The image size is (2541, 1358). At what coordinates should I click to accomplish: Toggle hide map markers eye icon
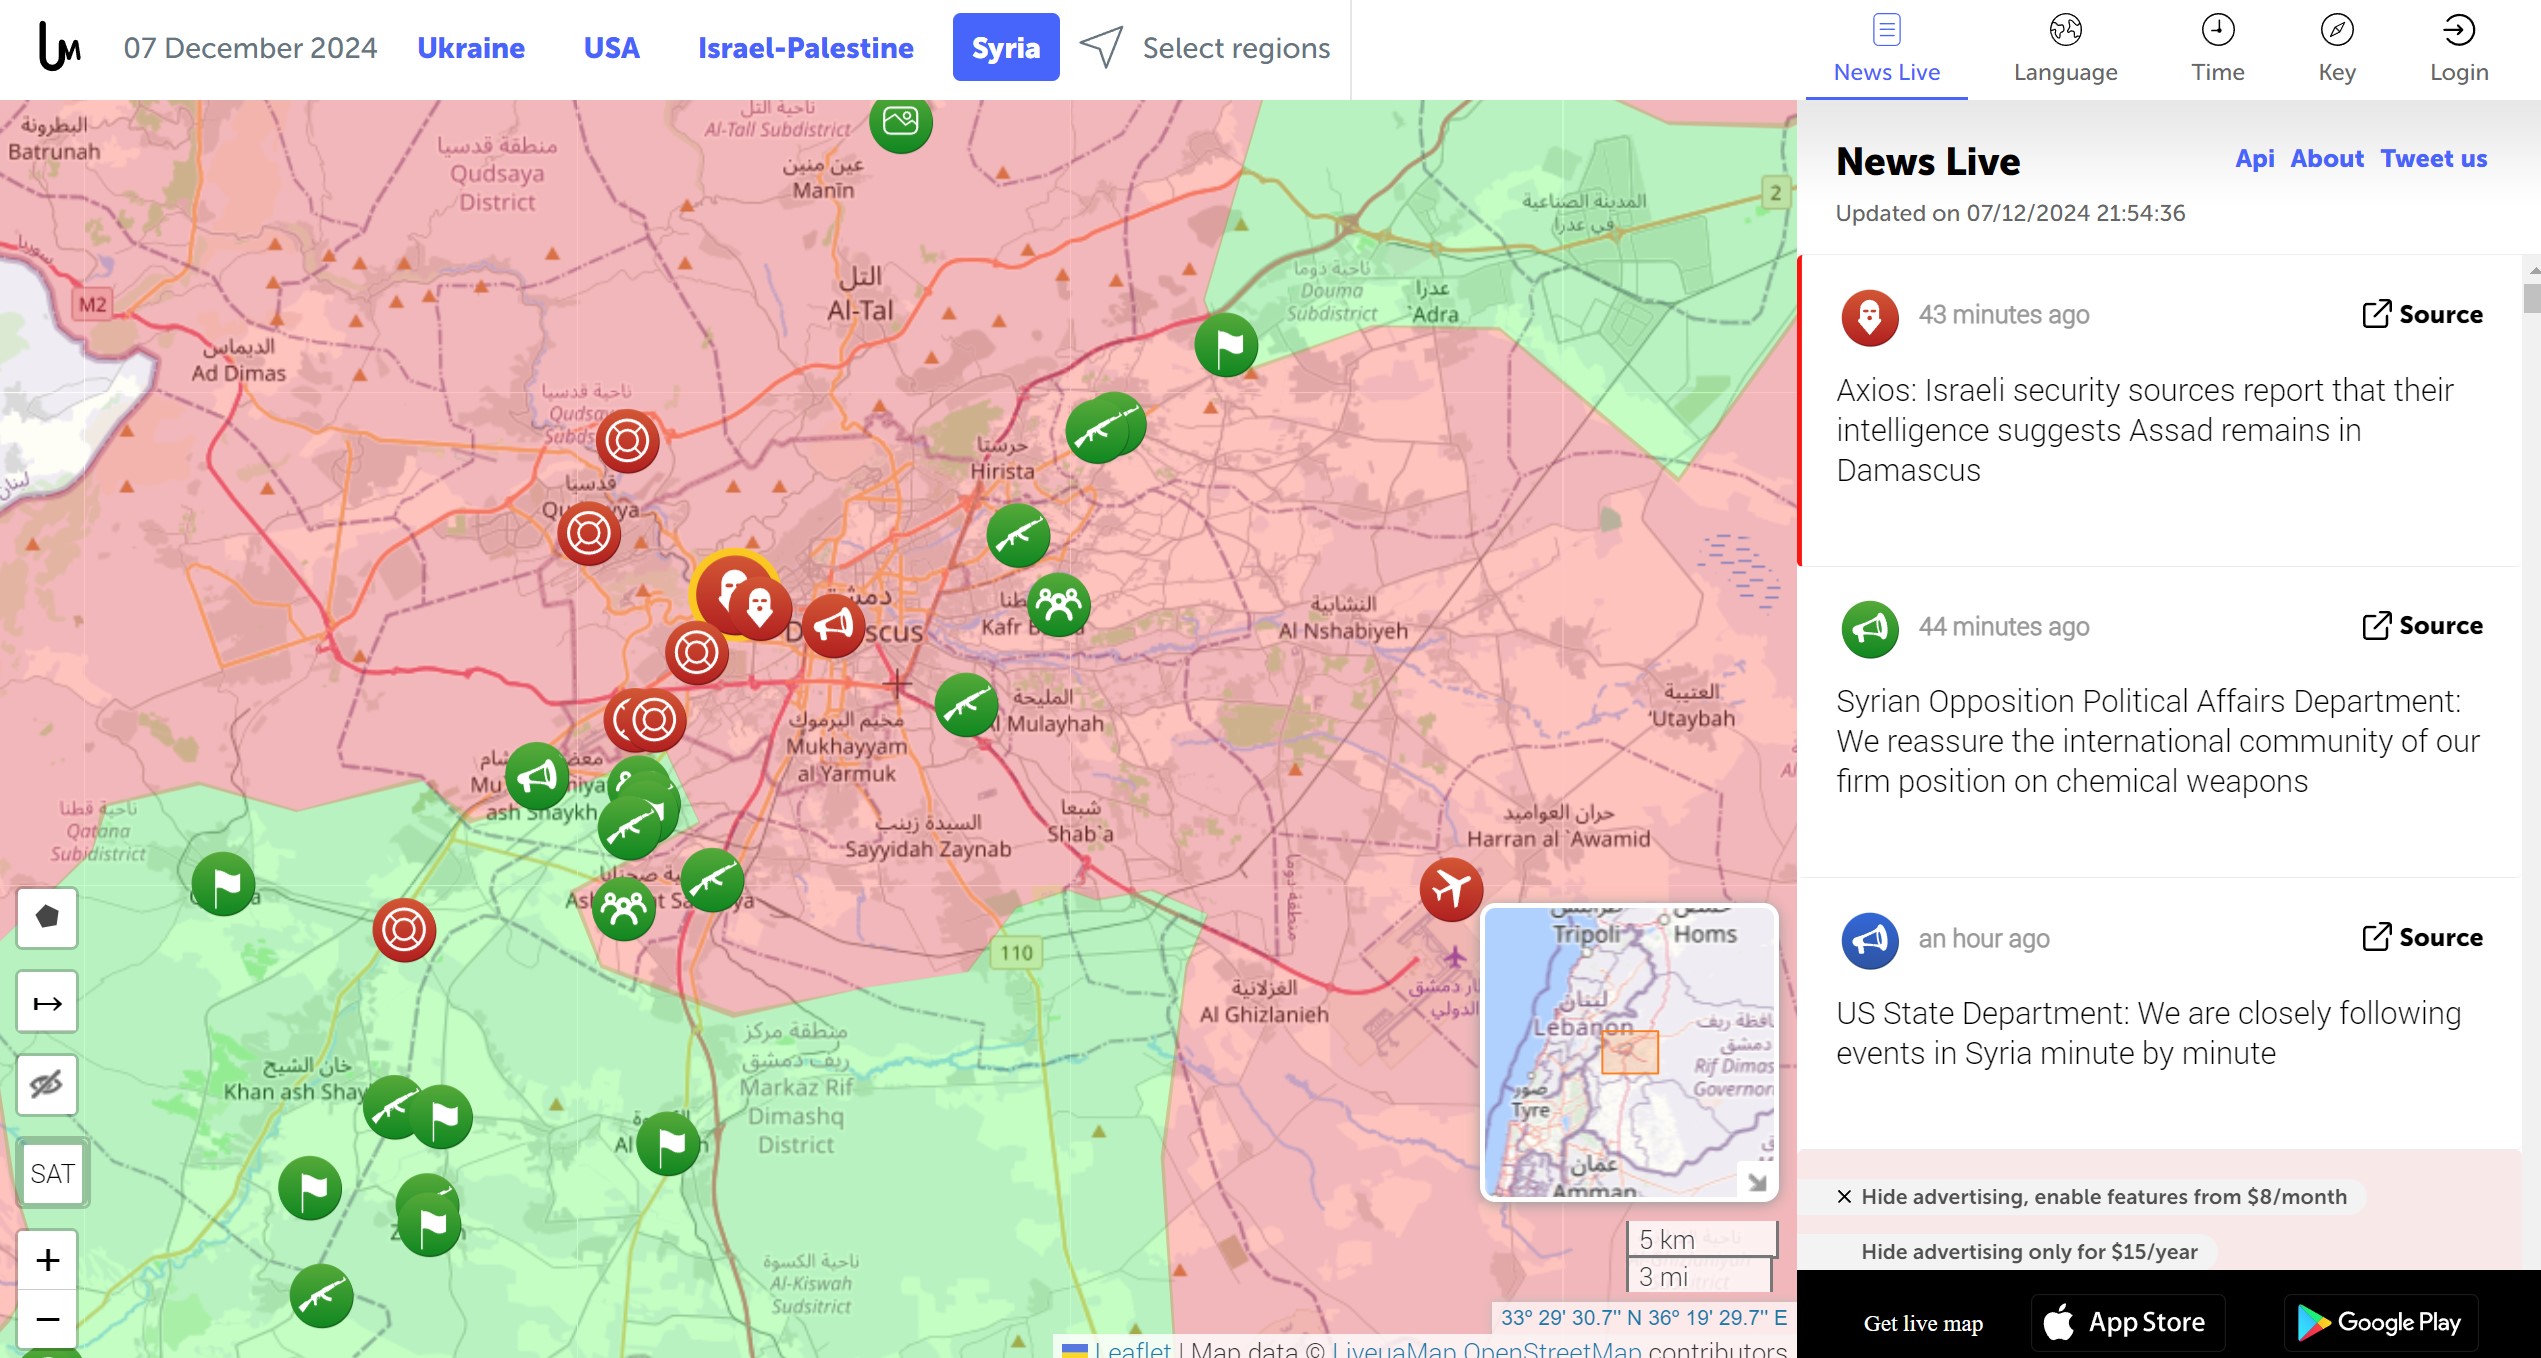47,1084
